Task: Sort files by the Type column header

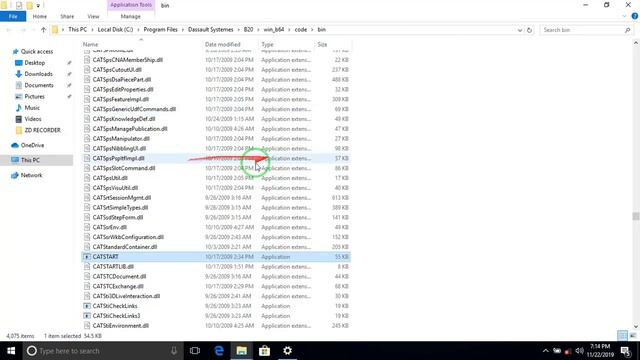Action: [267, 44]
